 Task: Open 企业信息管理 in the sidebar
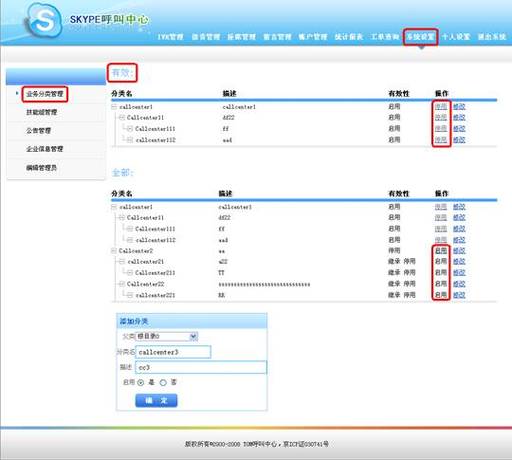pyautogui.click(x=45, y=149)
